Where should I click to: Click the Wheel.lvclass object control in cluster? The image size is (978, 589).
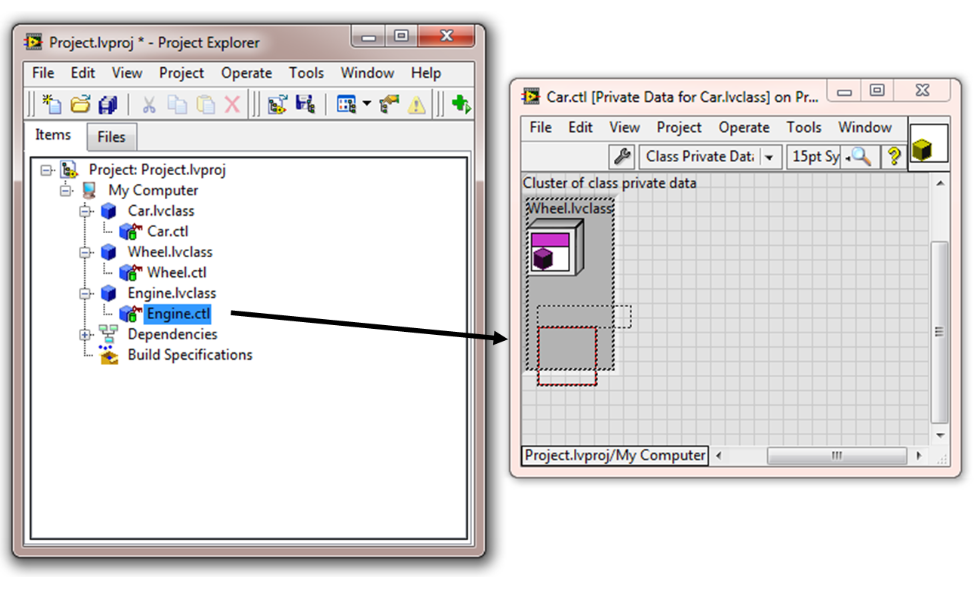tap(556, 248)
